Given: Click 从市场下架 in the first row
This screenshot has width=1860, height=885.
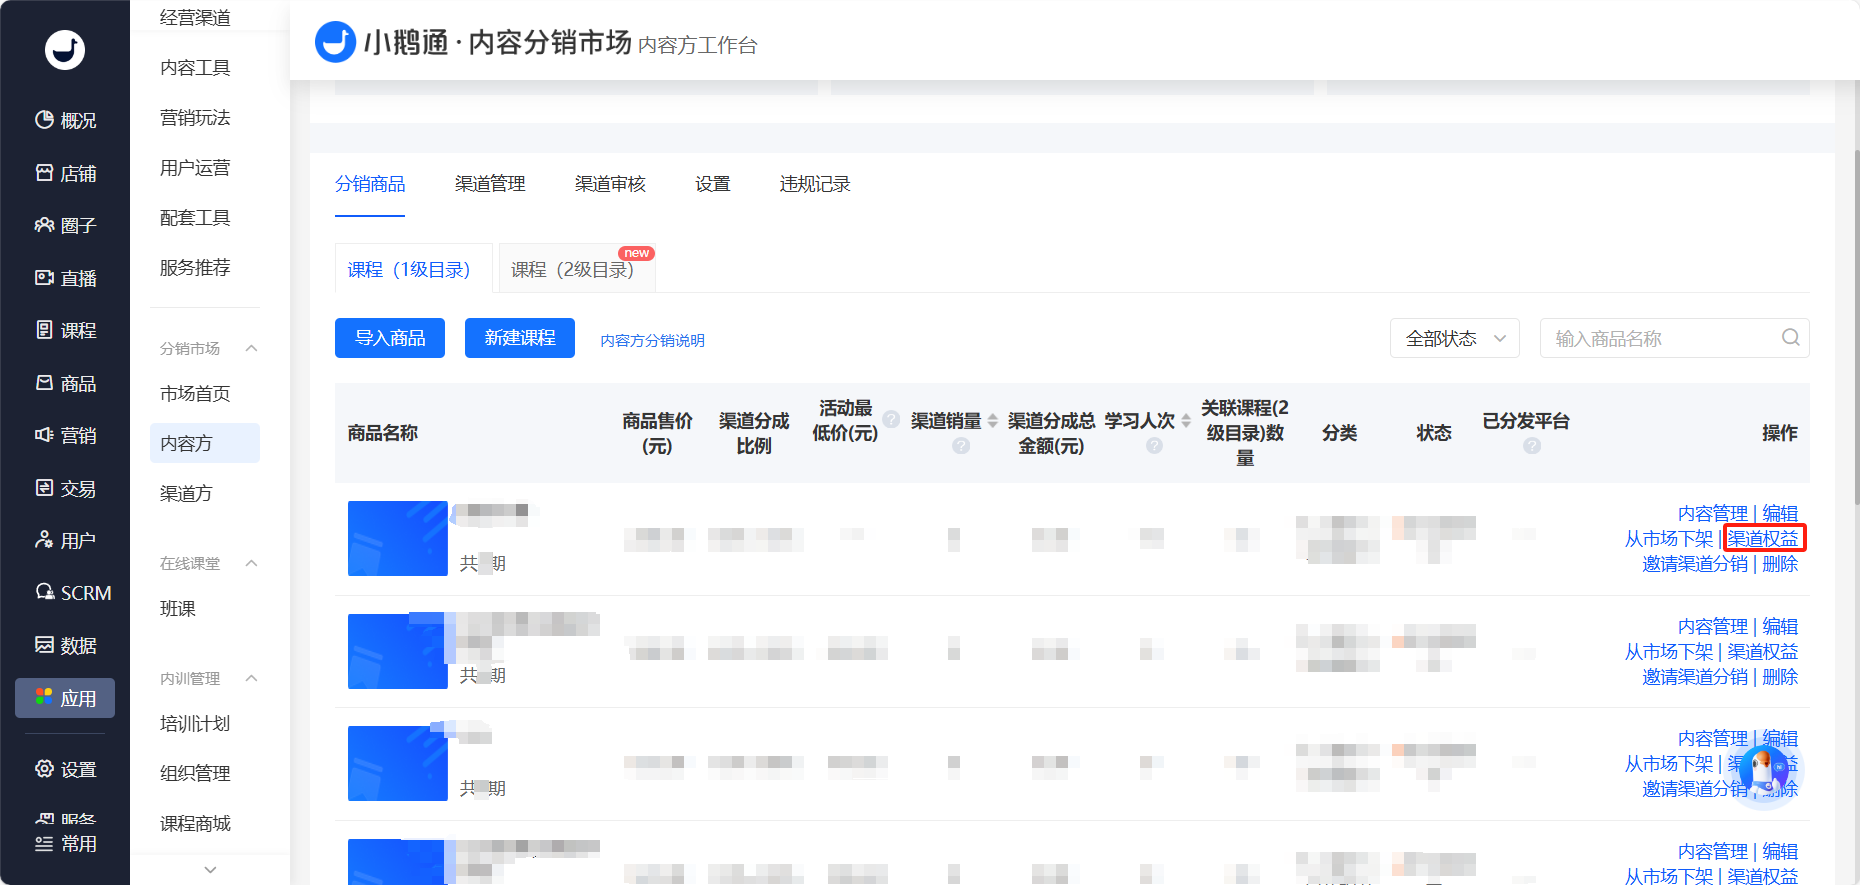Looking at the screenshot, I should tap(1669, 539).
